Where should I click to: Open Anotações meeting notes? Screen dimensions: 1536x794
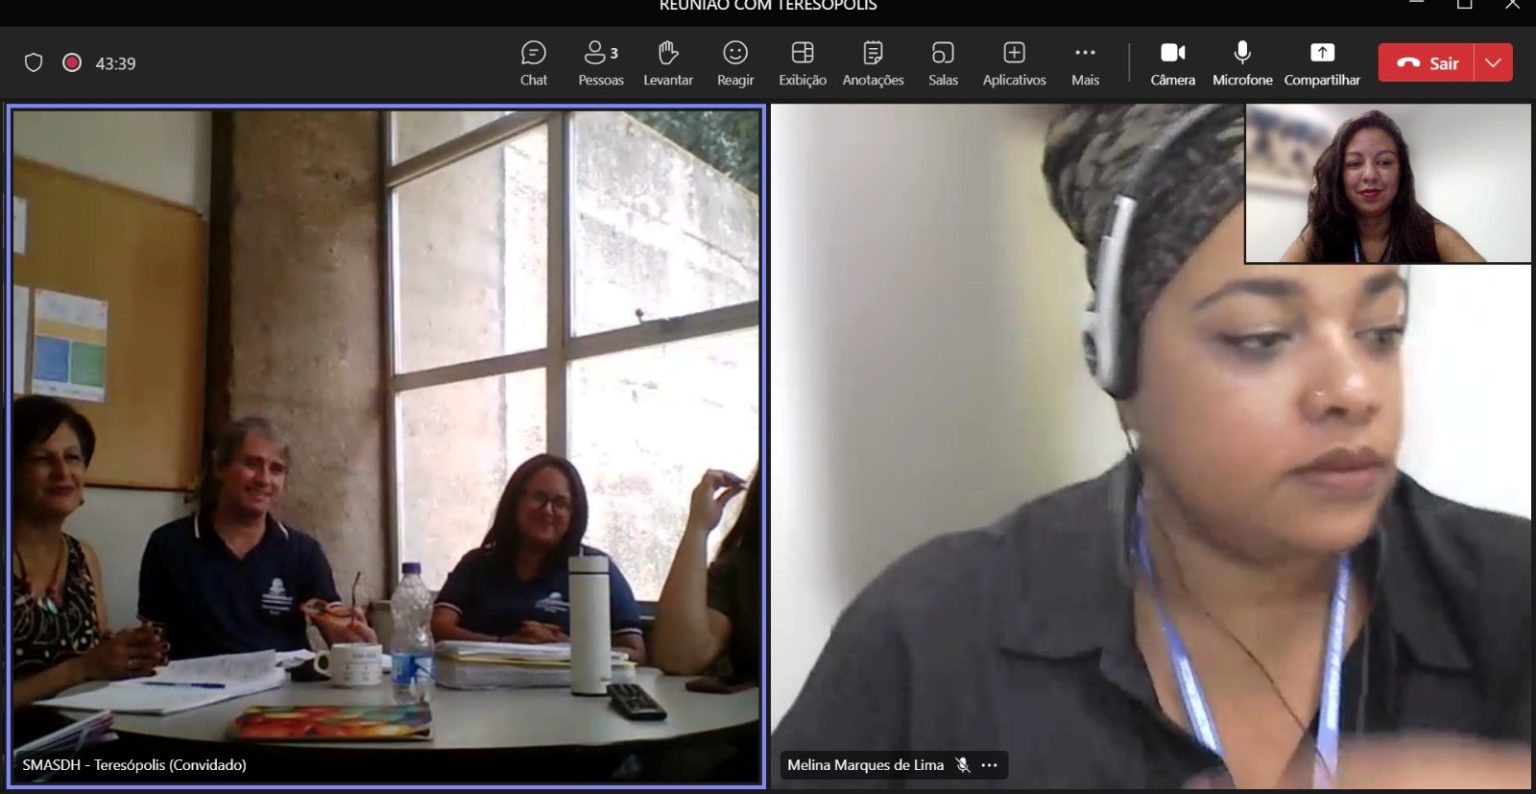[x=872, y=63]
